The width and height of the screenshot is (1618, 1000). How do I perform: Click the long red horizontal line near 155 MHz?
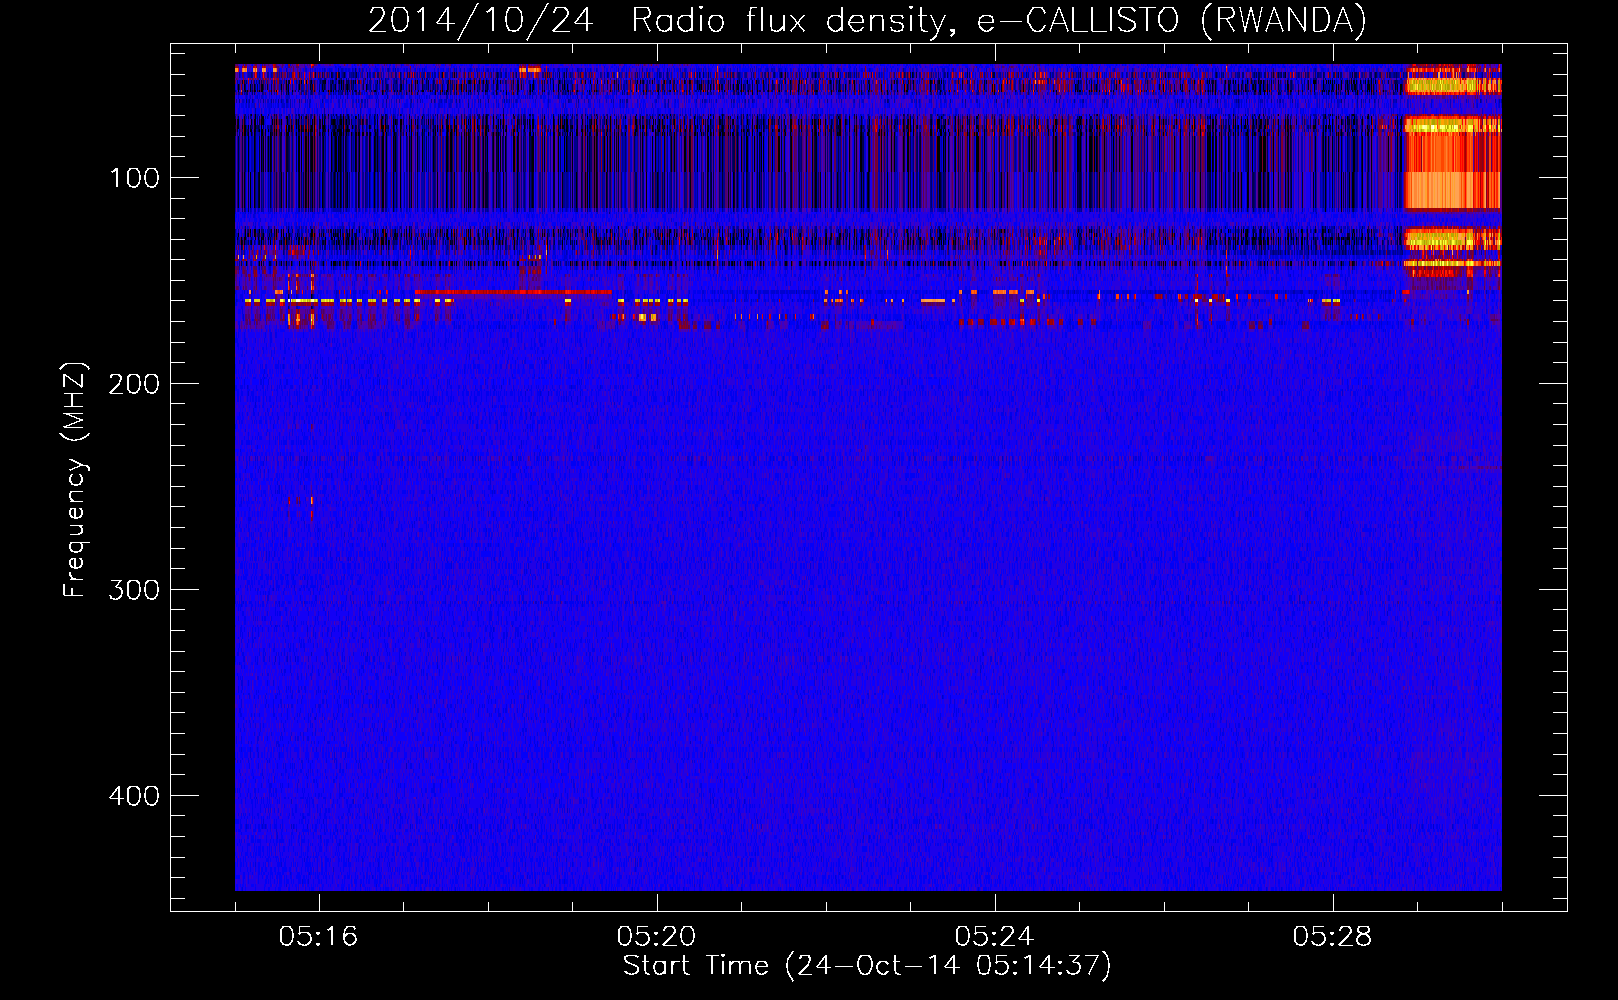coord(513,292)
